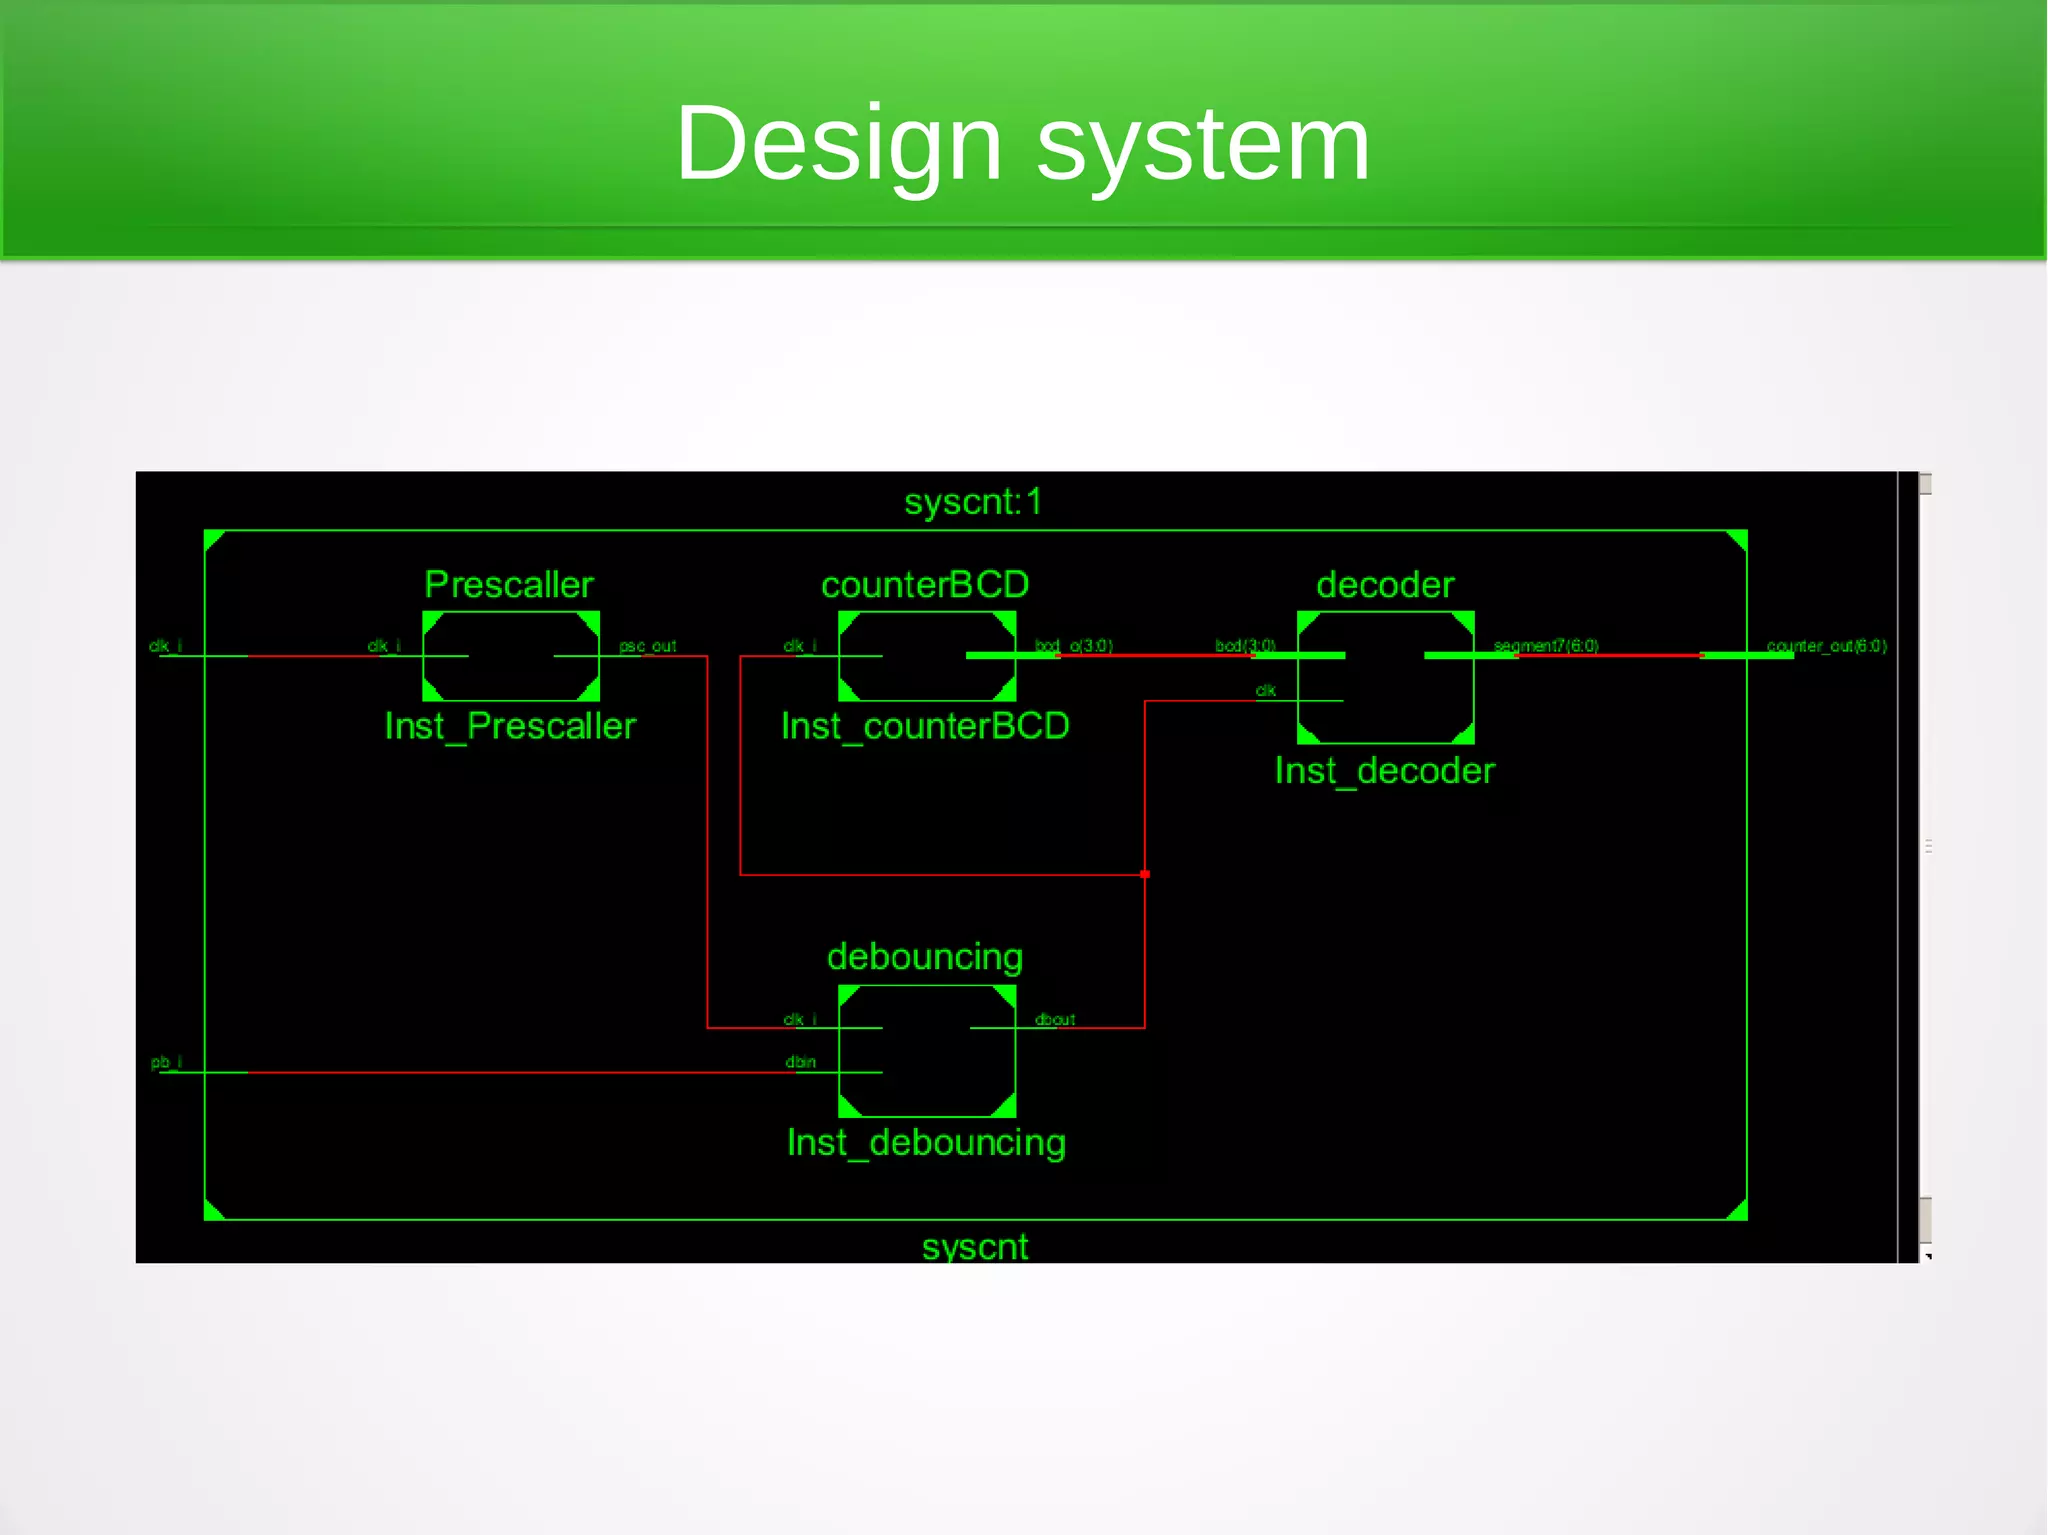Click the 'bcd(3:0)' decoder input label

1245,646
